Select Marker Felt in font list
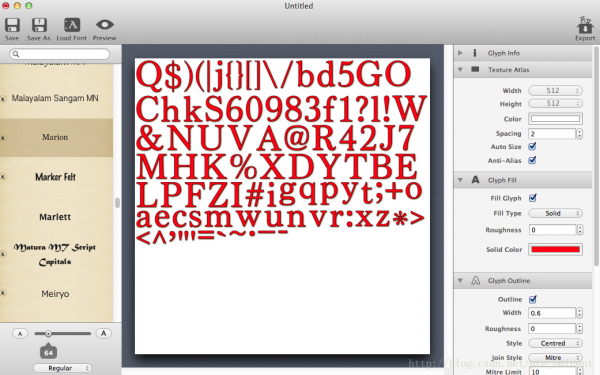This screenshot has width=600, height=375. [55, 177]
